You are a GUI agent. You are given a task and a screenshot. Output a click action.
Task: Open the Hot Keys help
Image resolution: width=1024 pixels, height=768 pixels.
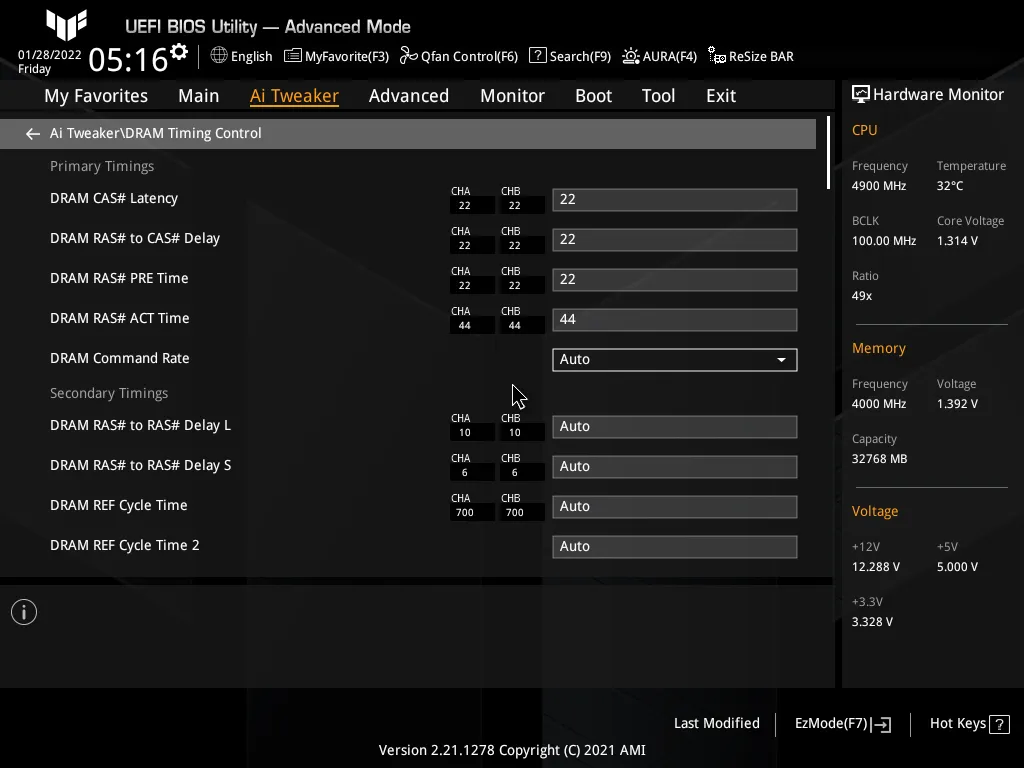(970, 724)
